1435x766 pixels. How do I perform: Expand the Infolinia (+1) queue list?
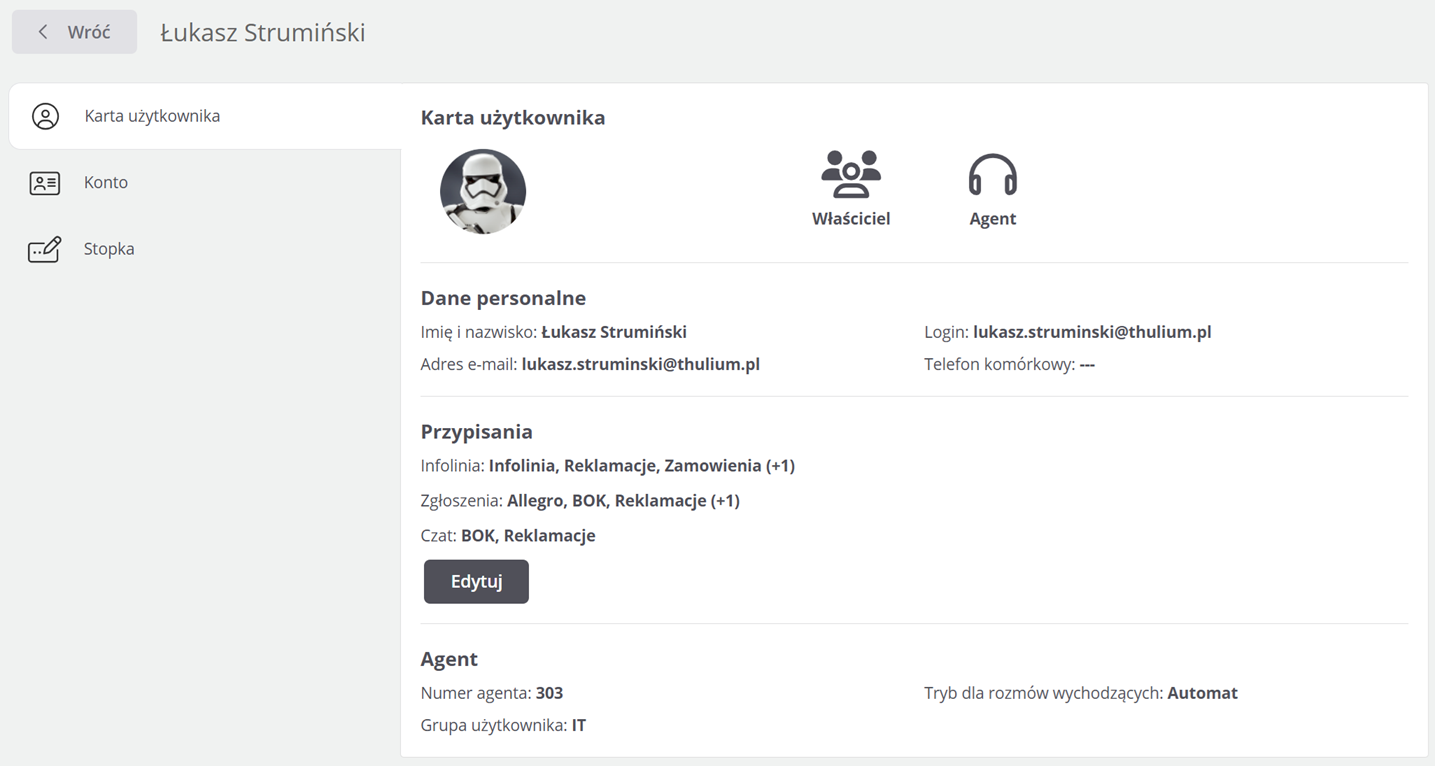(x=780, y=466)
